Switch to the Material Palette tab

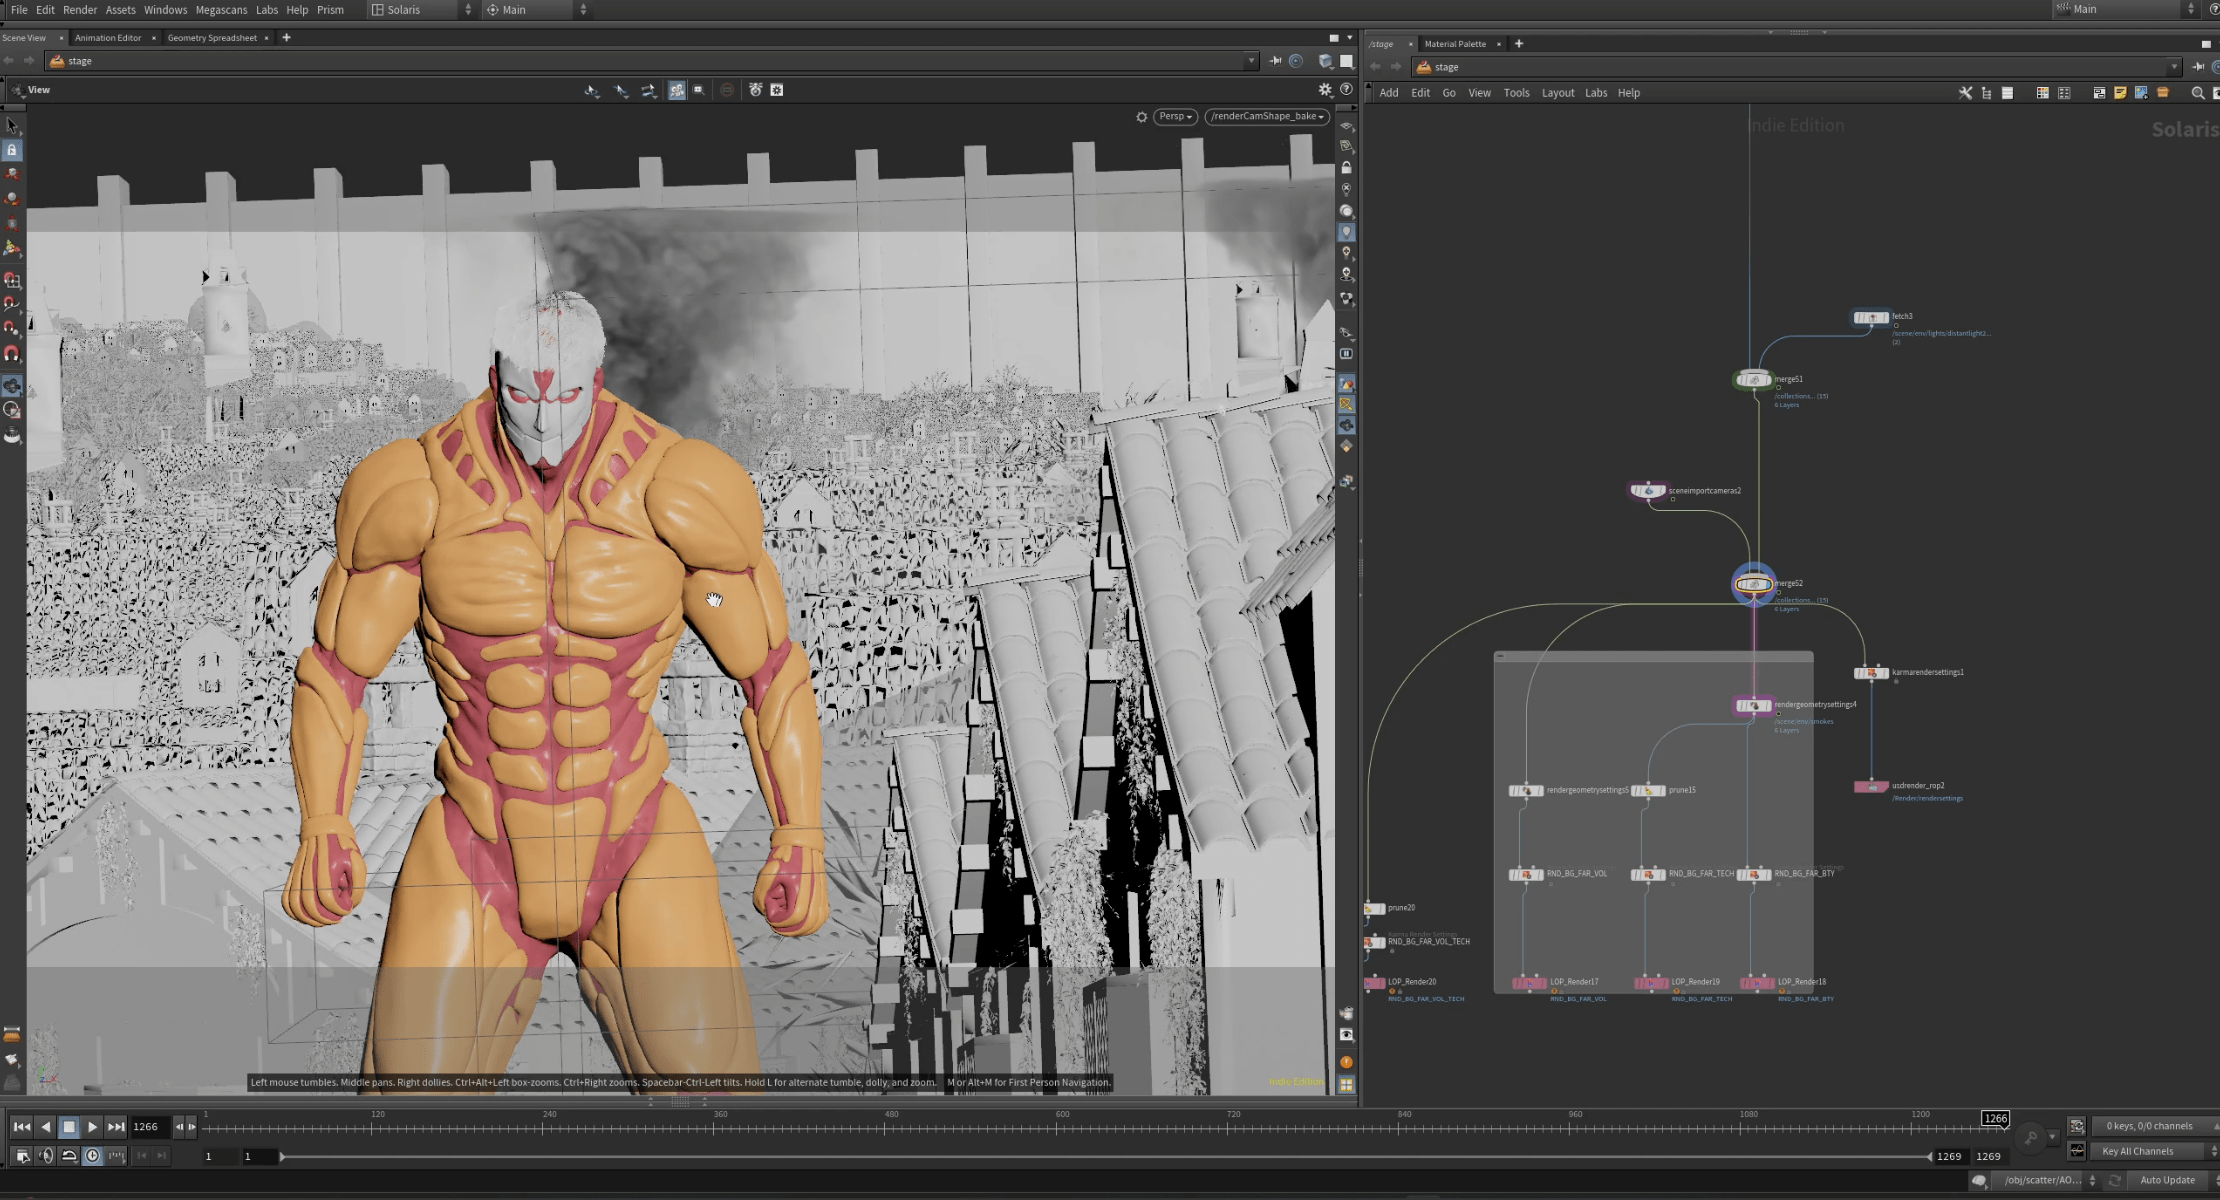click(1455, 44)
